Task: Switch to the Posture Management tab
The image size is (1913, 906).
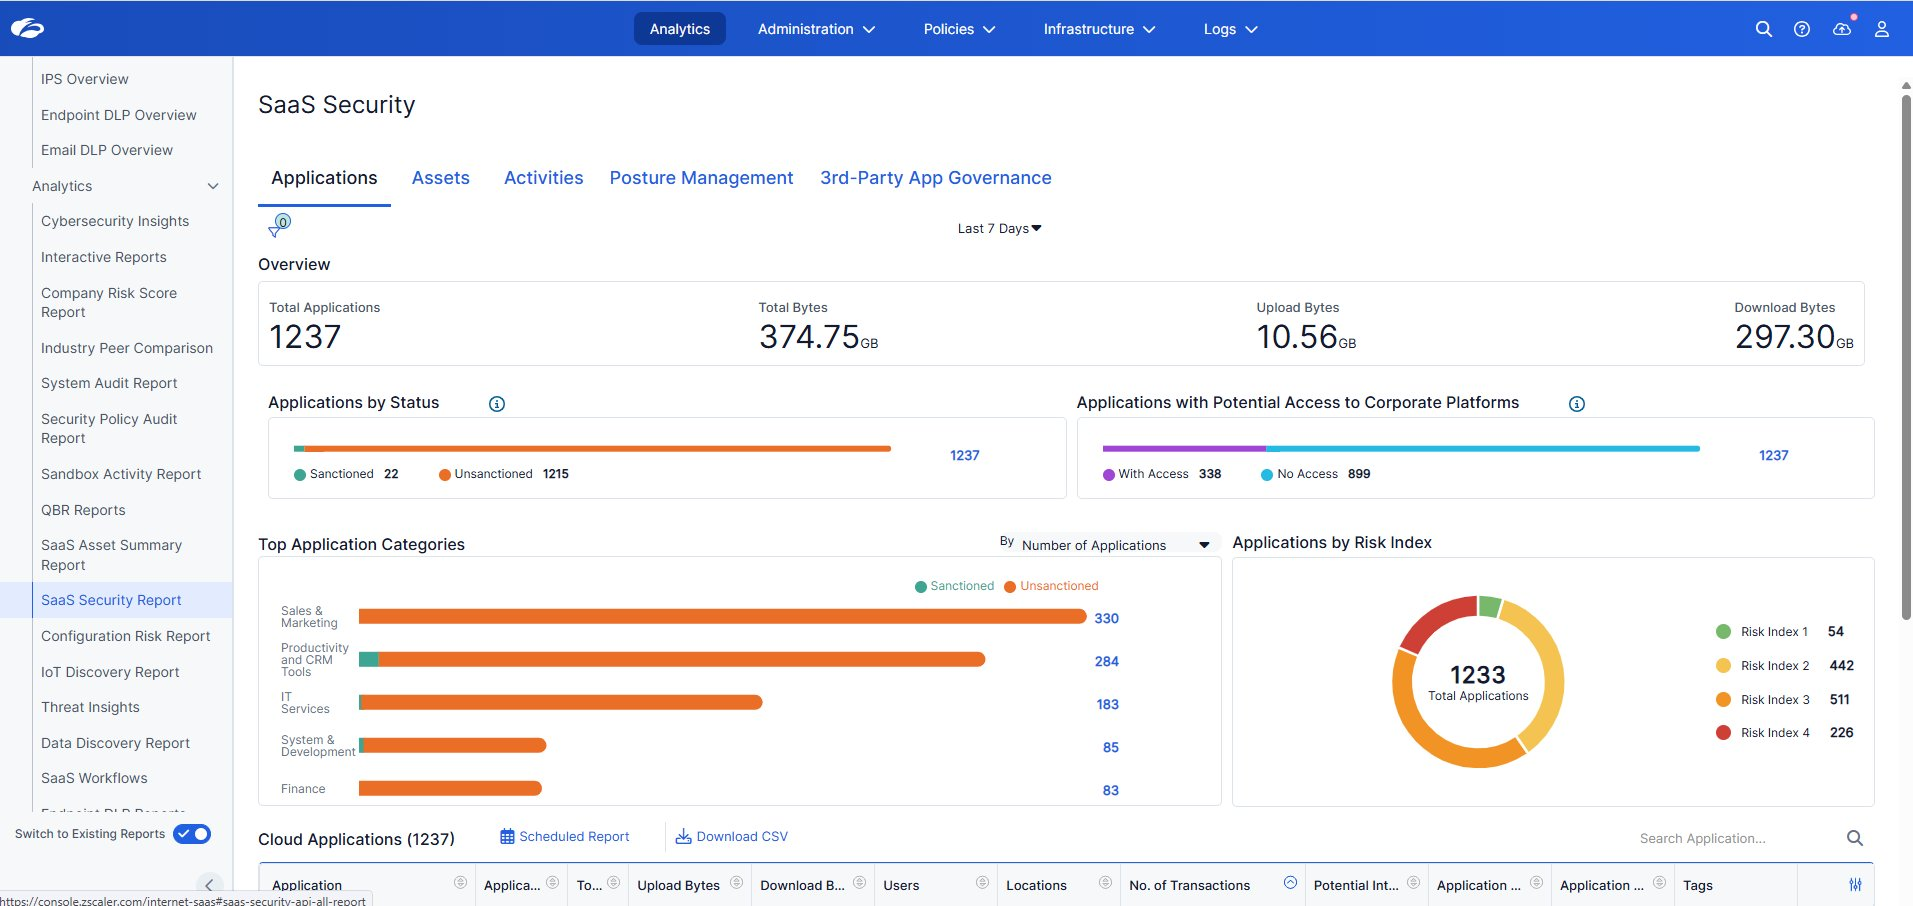Action: point(701,178)
